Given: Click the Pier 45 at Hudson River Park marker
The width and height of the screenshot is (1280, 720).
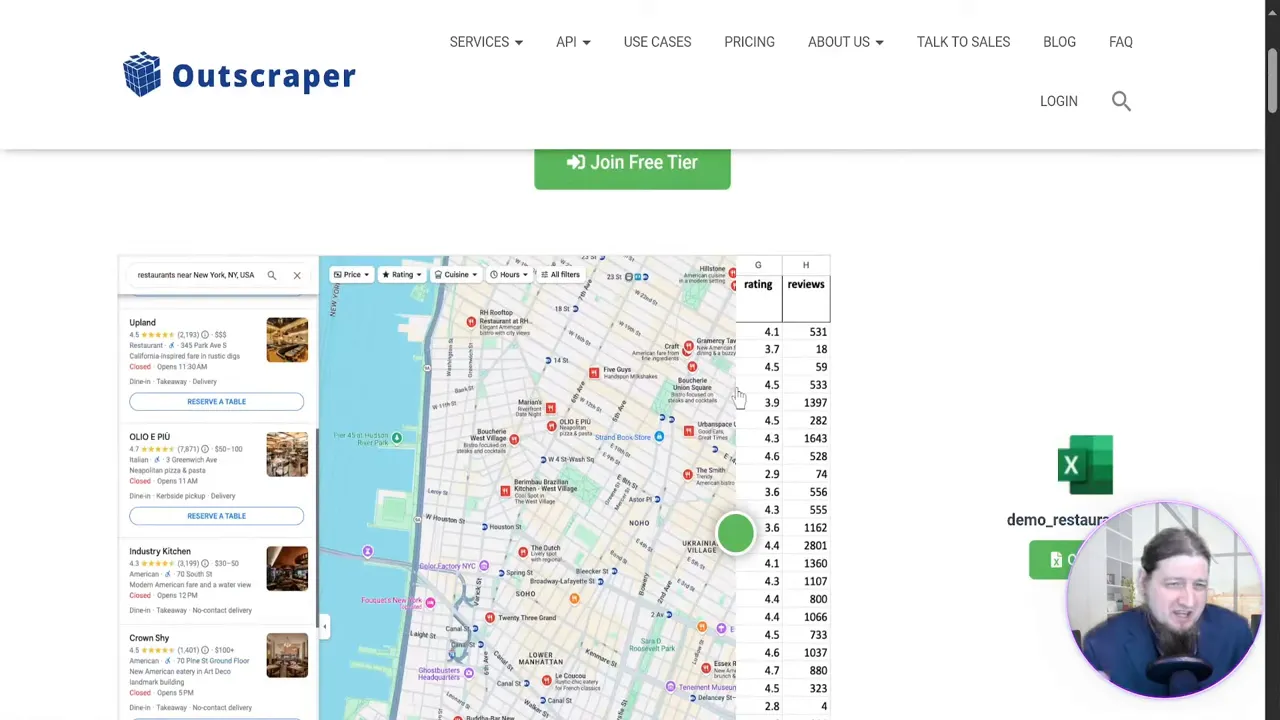Looking at the screenshot, I should pyautogui.click(x=397, y=438).
